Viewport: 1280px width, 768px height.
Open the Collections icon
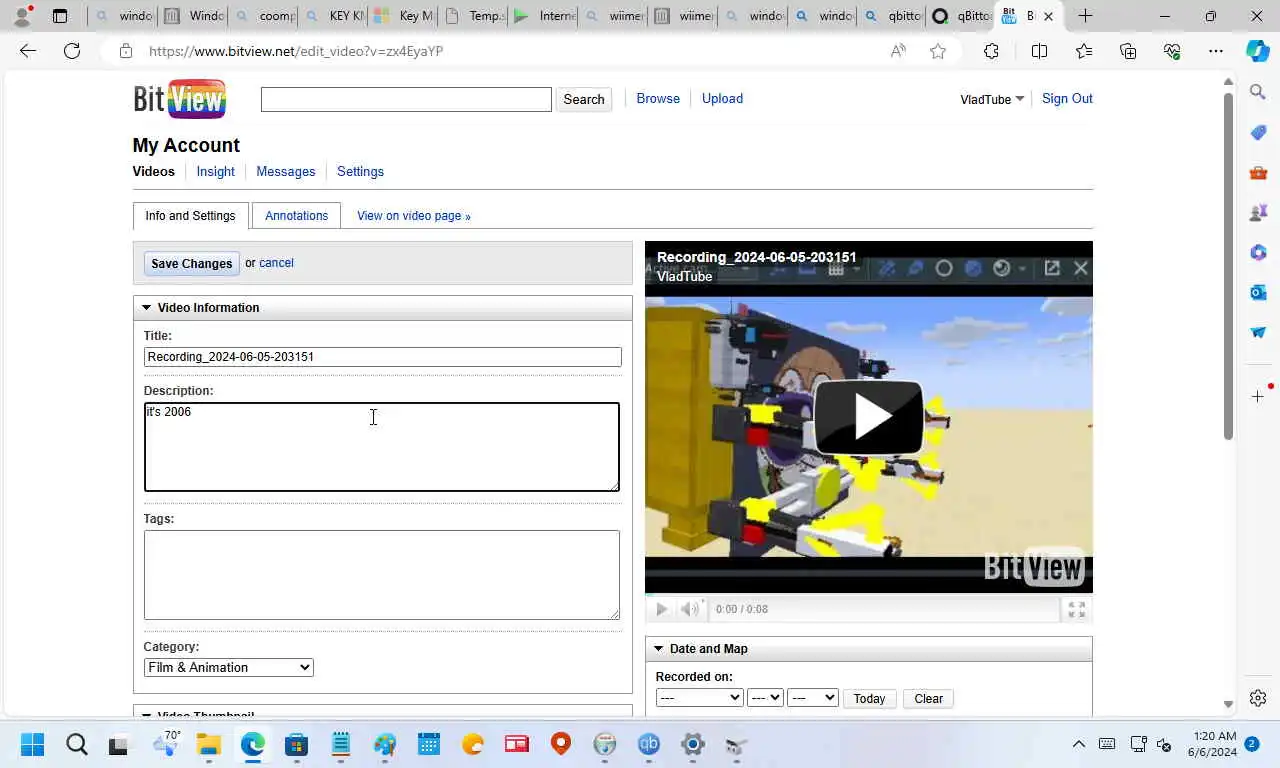coord(1128,51)
